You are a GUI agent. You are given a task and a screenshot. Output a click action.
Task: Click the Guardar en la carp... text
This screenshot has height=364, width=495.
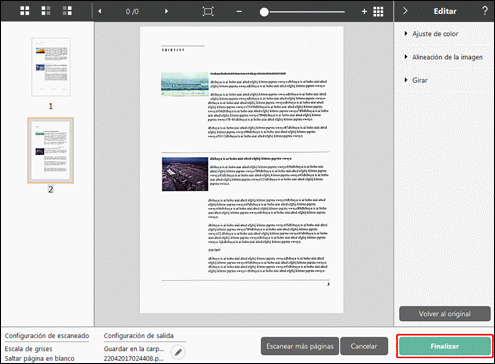tap(134, 349)
